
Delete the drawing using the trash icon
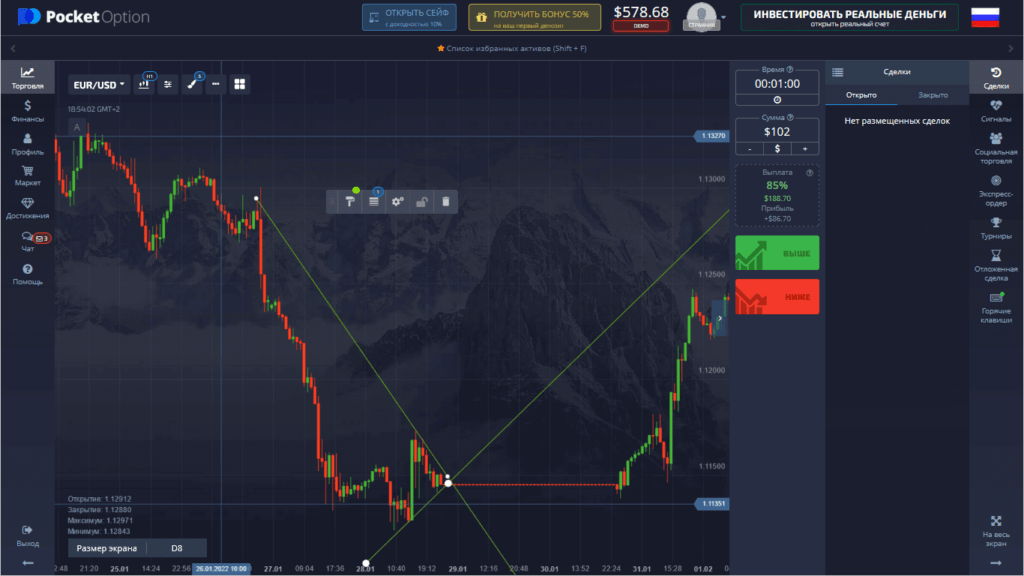[446, 202]
